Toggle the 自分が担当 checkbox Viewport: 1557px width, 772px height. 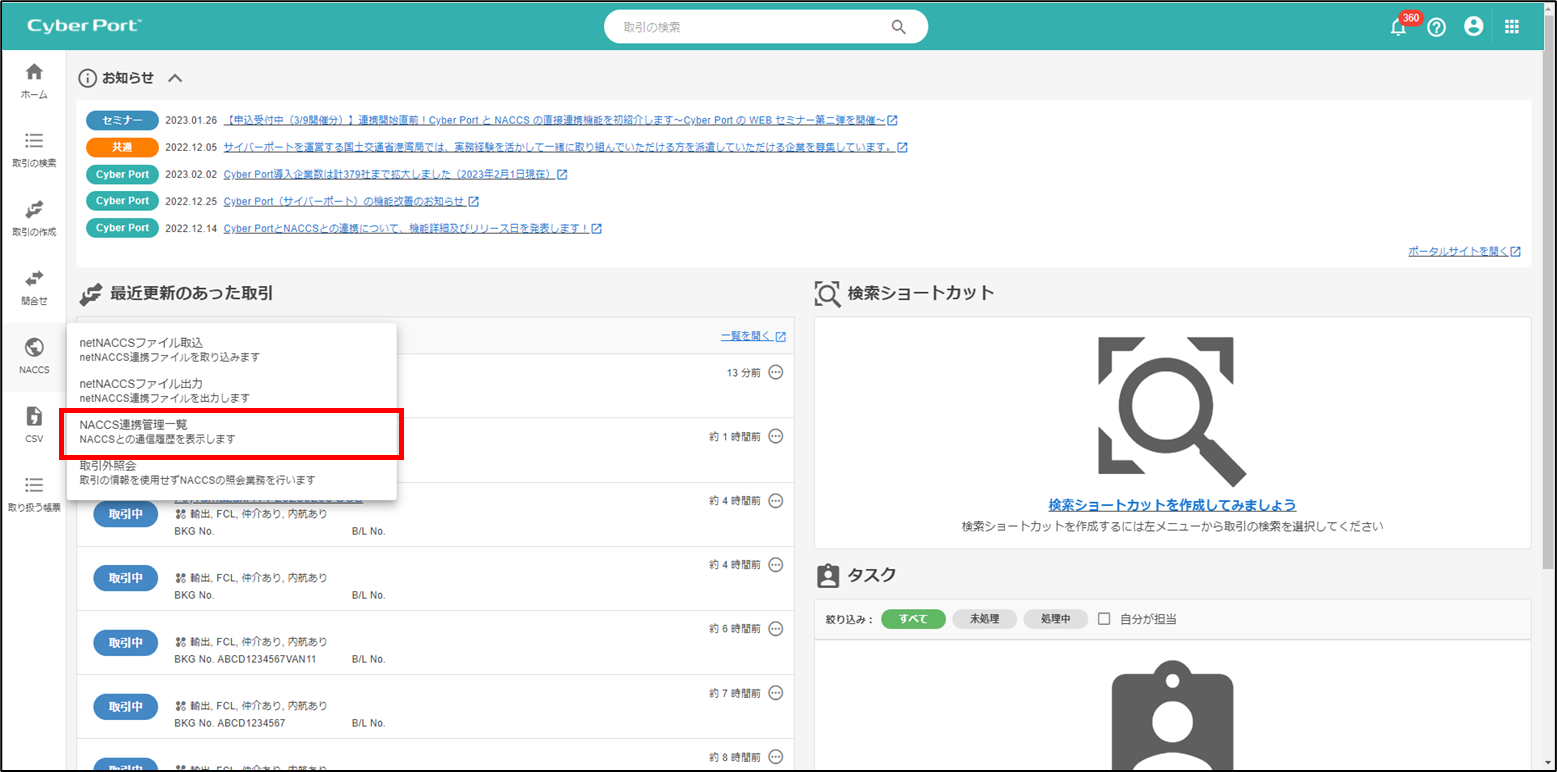click(1104, 619)
